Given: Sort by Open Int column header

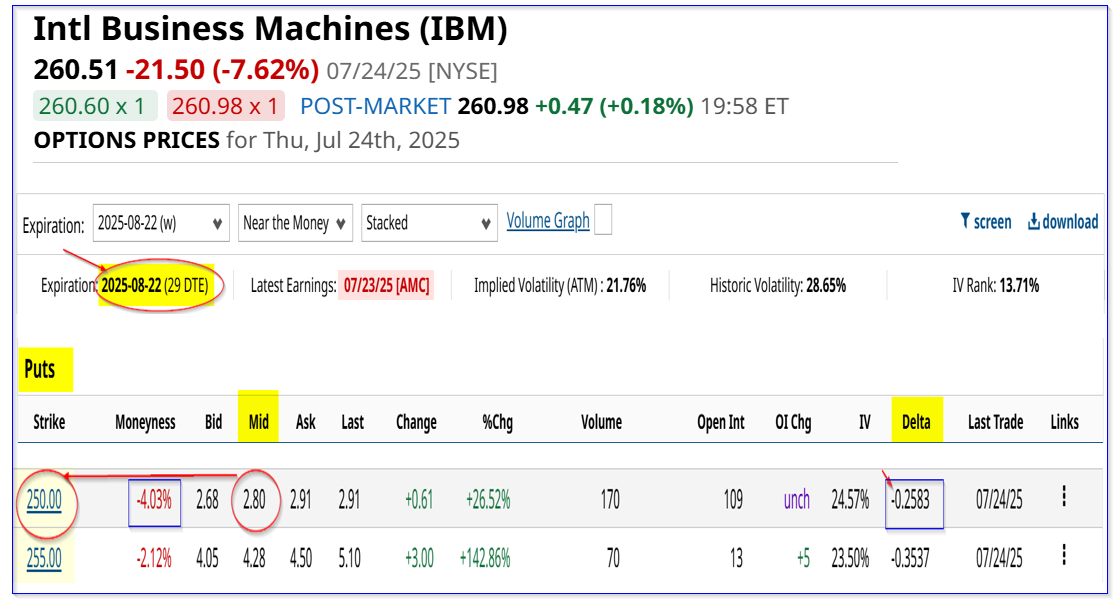Looking at the screenshot, I should tap(720, 423).
